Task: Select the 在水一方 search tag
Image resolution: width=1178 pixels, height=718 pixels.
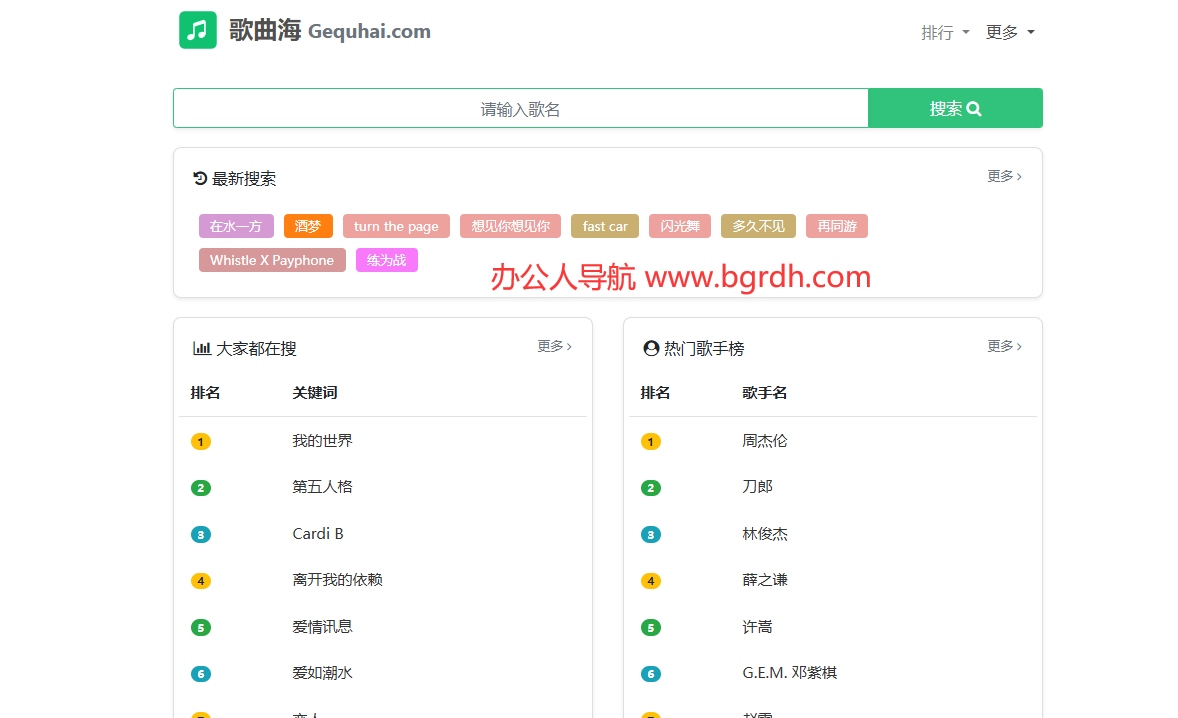Action: point(236,226)
